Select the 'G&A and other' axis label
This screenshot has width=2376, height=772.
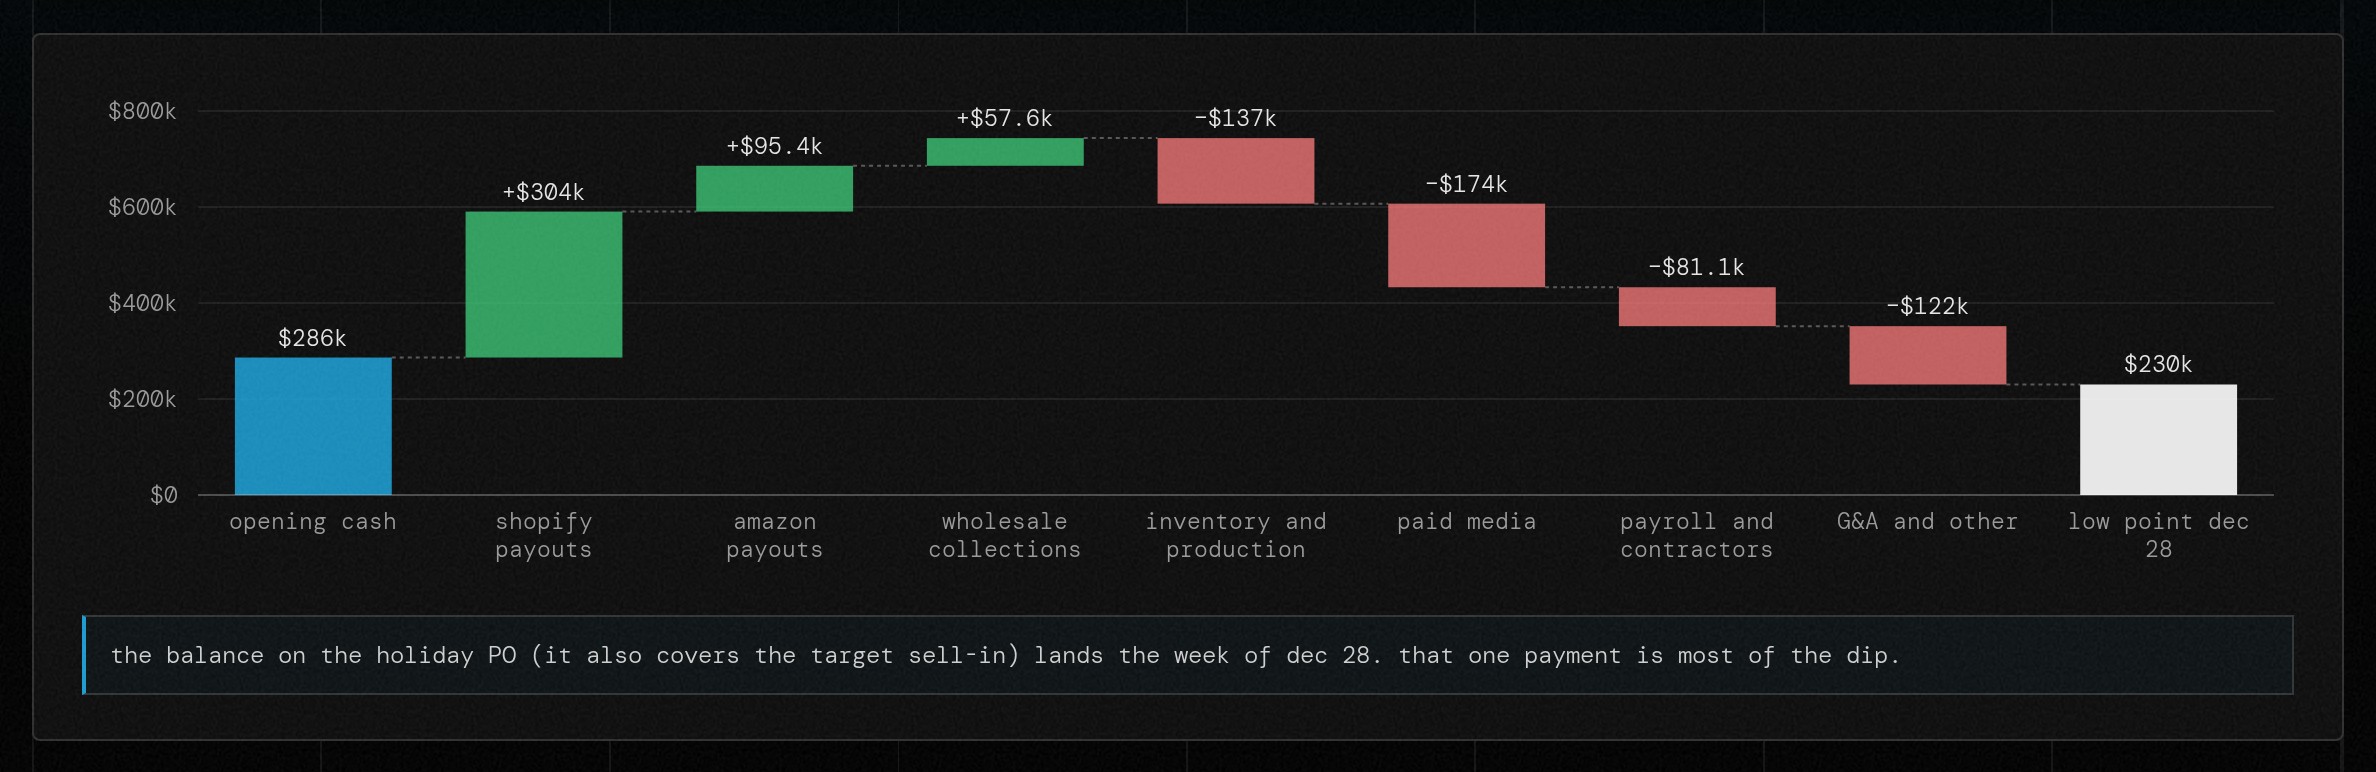tap(1927, 521)
